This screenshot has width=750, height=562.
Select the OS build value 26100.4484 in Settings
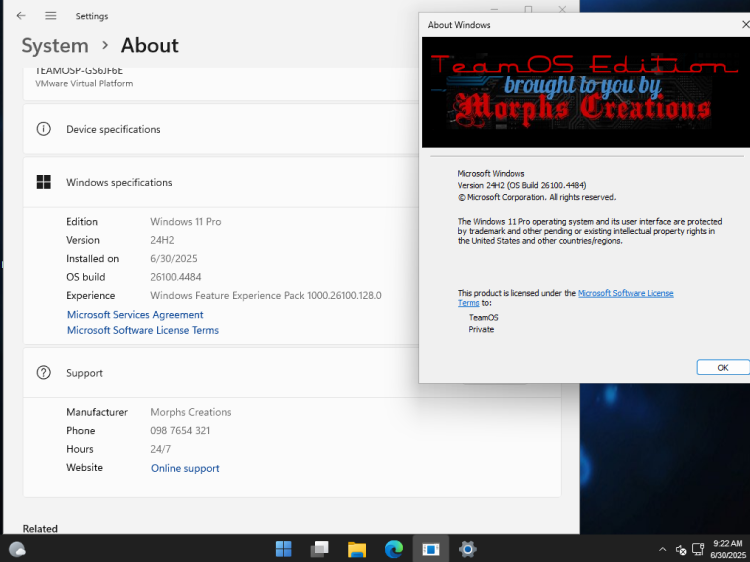coord(176,277)
